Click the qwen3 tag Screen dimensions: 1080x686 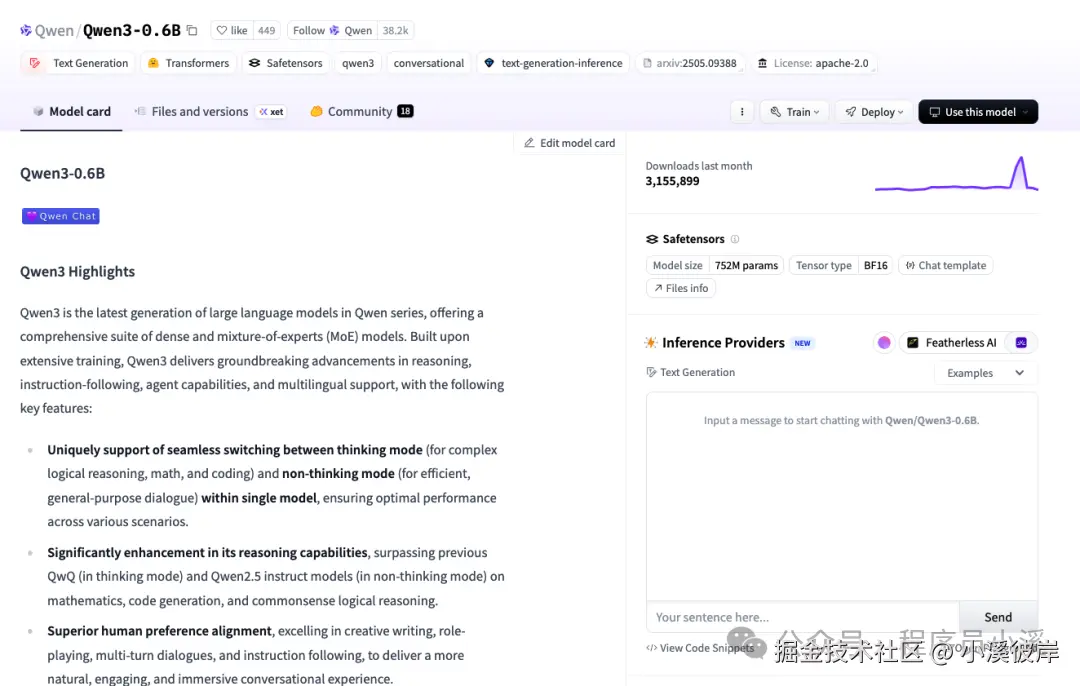[x=358, y=63]
